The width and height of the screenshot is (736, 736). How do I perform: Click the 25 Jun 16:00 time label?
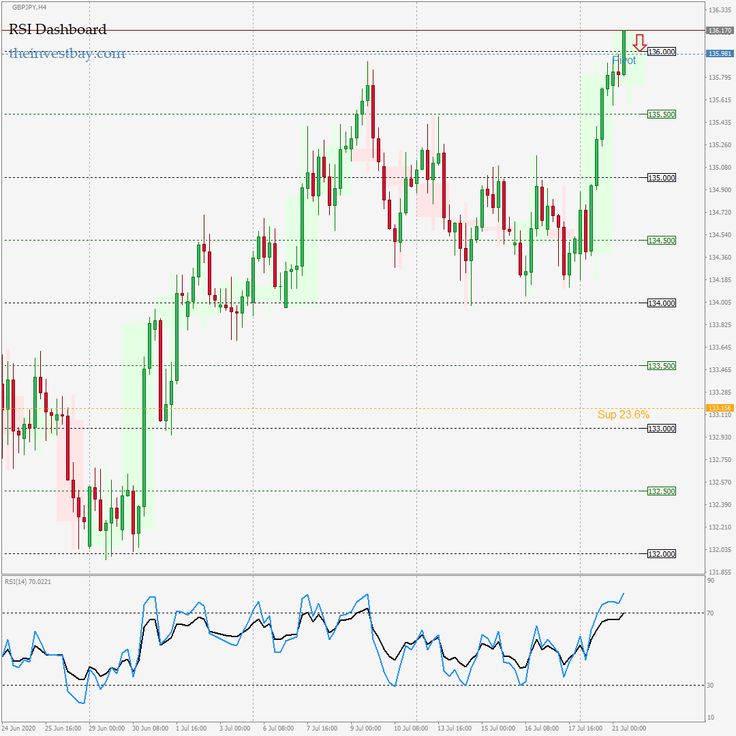tap(62, 728)
